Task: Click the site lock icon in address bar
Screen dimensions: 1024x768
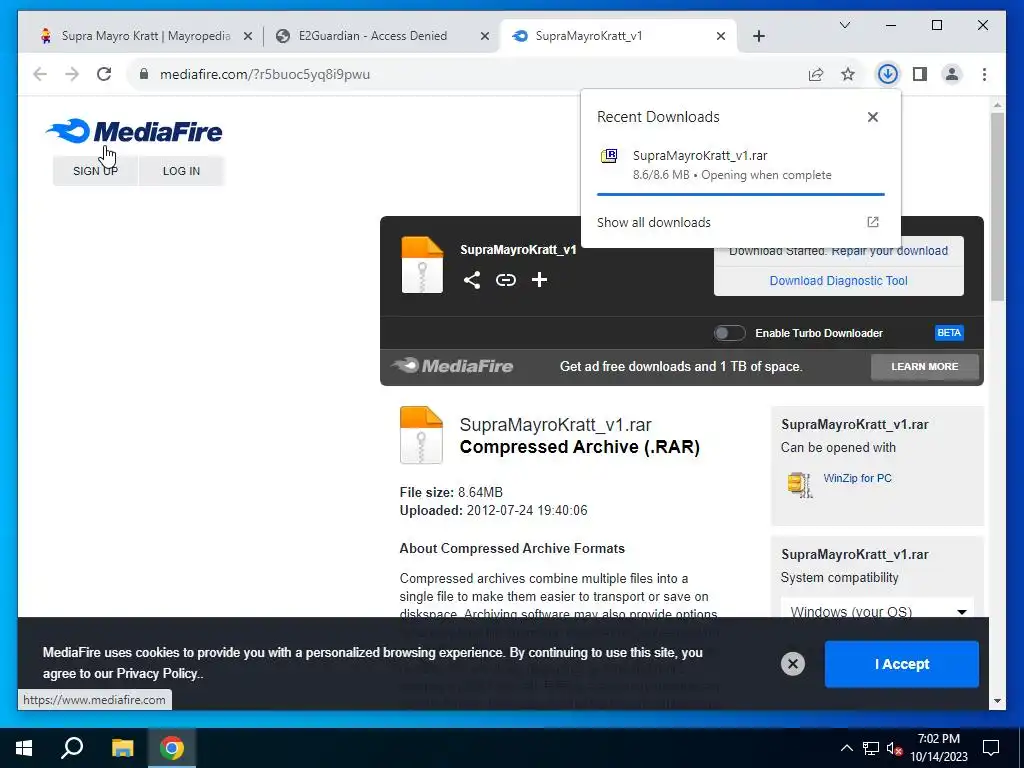Action: coord(144,74)
